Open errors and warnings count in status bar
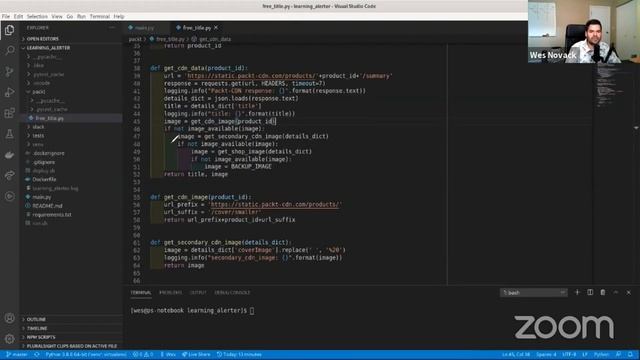This screenshot has height=360, width=640. [143, 355]
